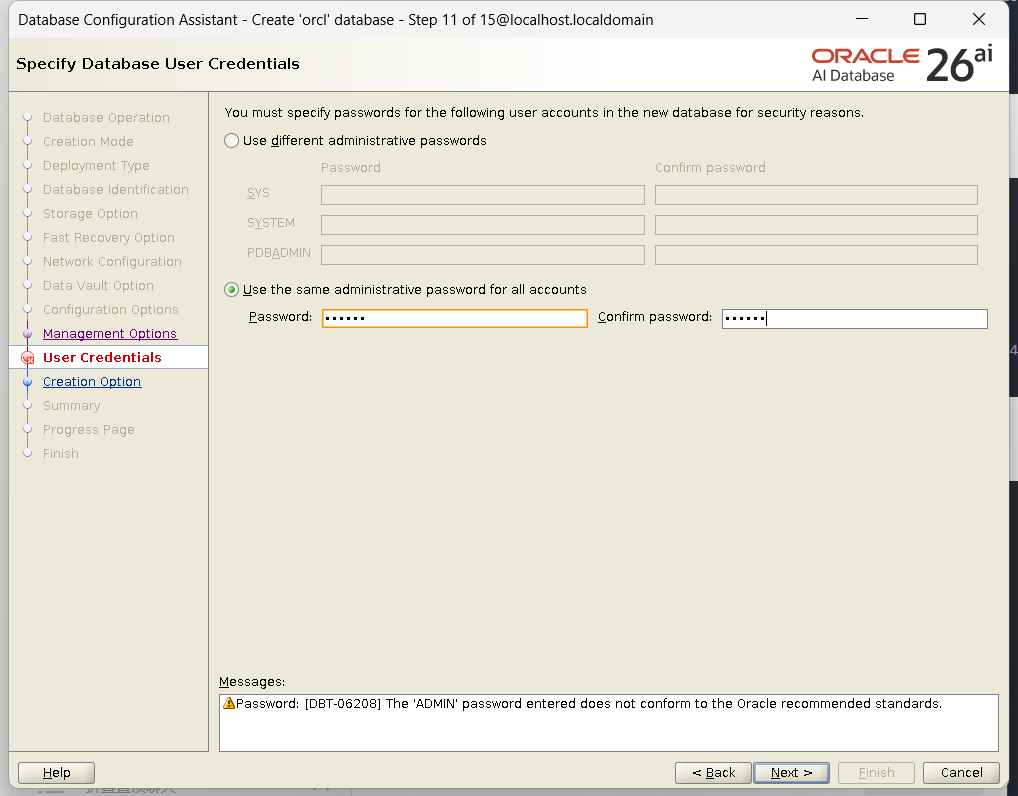Viewport: 1018px width, 796px height.
Task: Click the SYSTEM confirm password field
Action: [816, 225]
